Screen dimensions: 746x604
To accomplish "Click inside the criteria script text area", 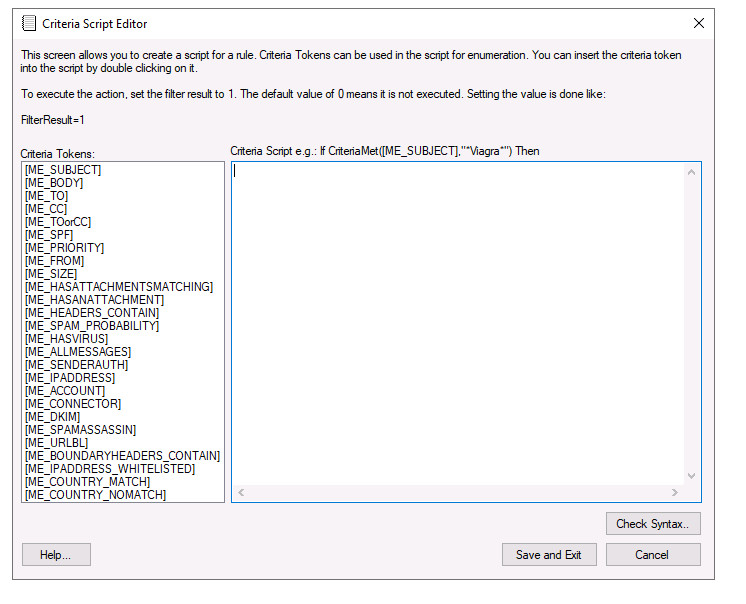I will (458, 320).
